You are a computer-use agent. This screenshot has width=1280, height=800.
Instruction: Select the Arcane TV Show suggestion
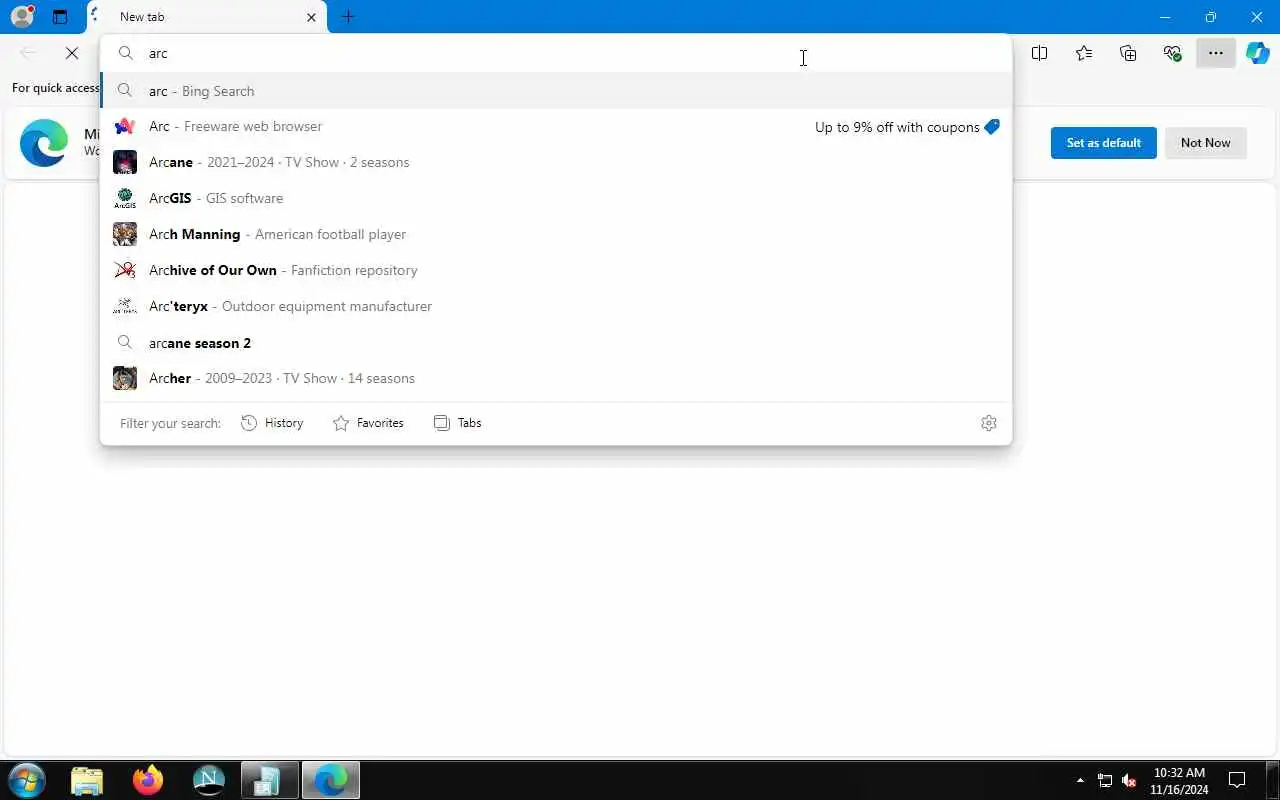pos(556,162)
